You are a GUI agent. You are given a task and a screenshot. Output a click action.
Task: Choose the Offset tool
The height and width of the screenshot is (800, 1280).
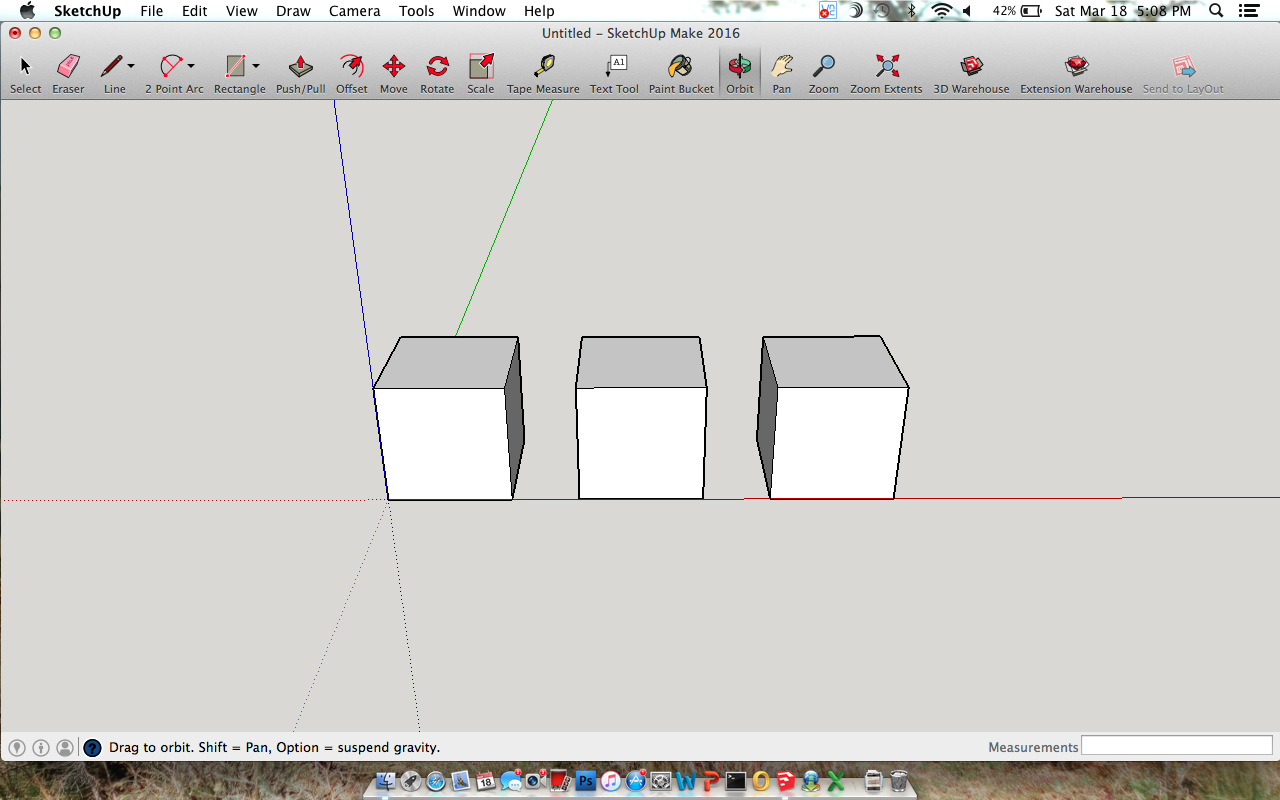pyautogui.click(x=351, y=73)
